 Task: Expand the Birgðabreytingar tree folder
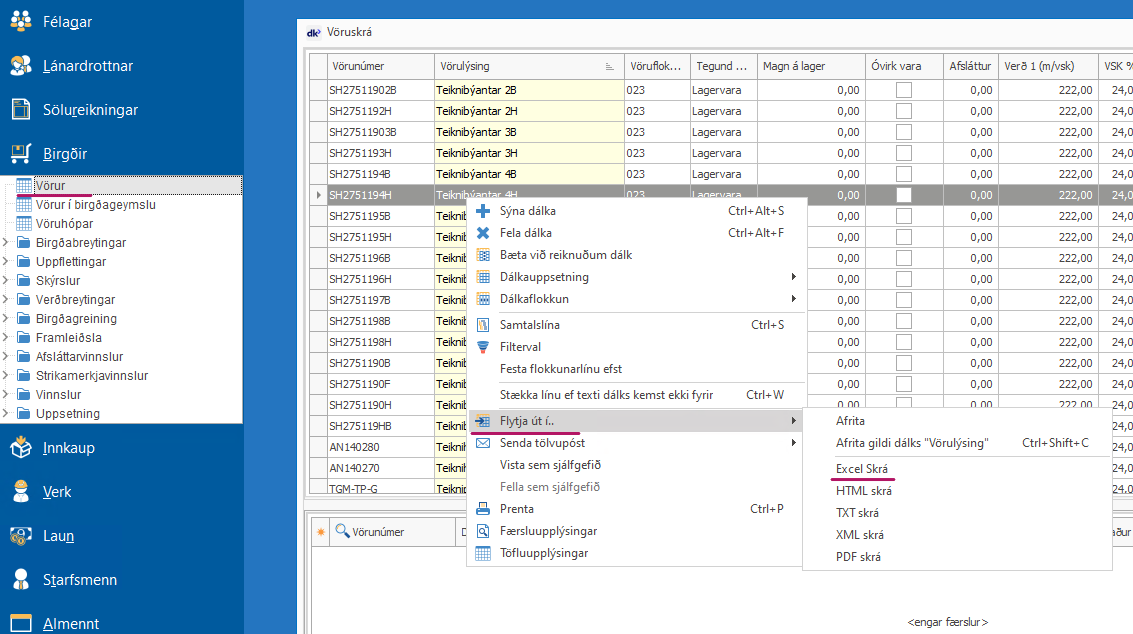[7, 243]
